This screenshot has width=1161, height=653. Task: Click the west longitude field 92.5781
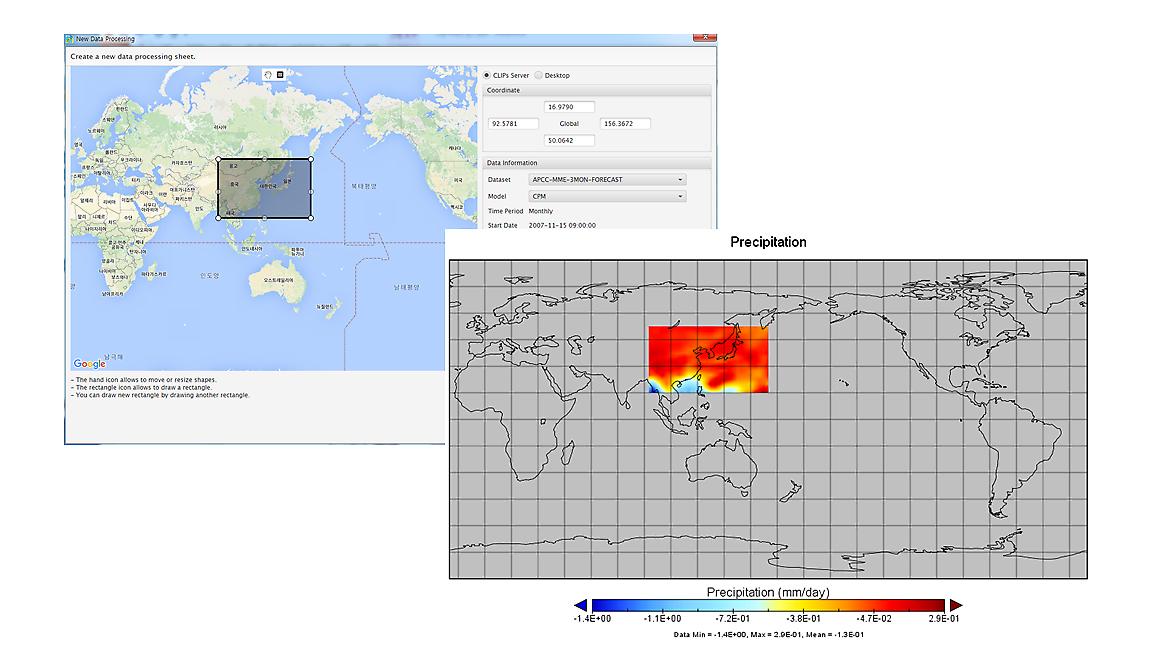[x=512, y=124]
